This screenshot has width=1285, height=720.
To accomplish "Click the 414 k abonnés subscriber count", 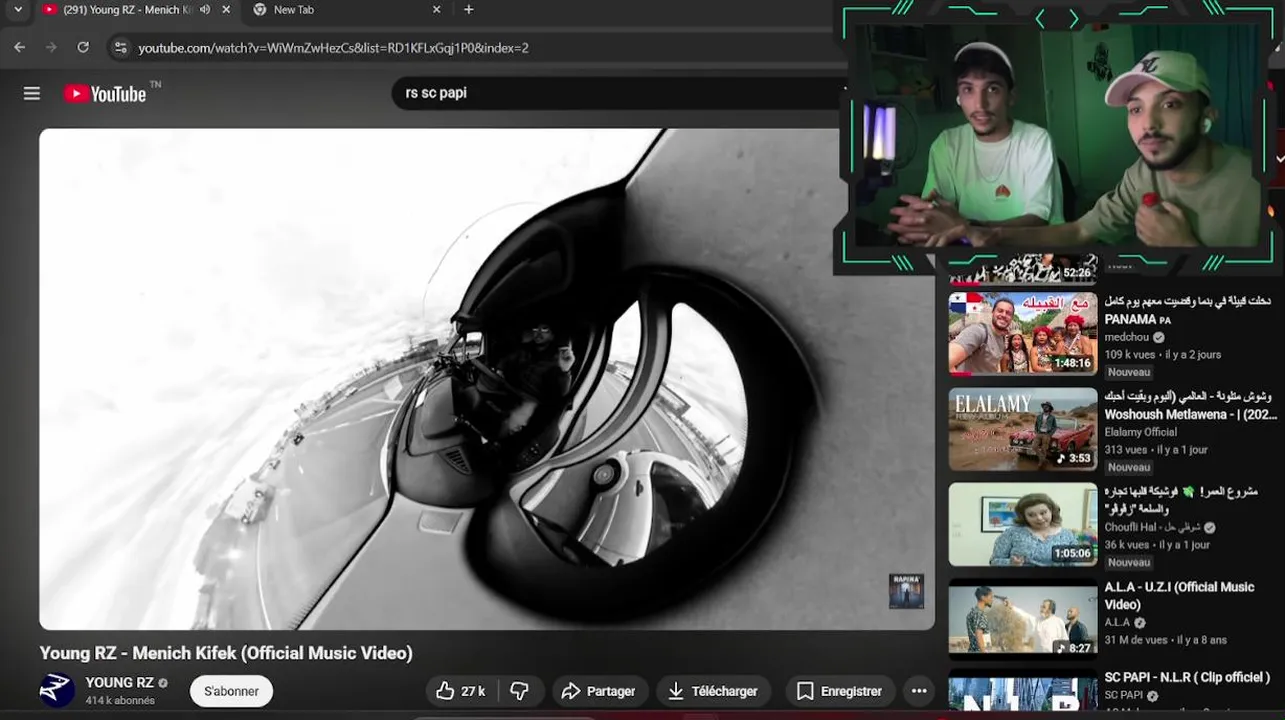I will tap(120, 701).
